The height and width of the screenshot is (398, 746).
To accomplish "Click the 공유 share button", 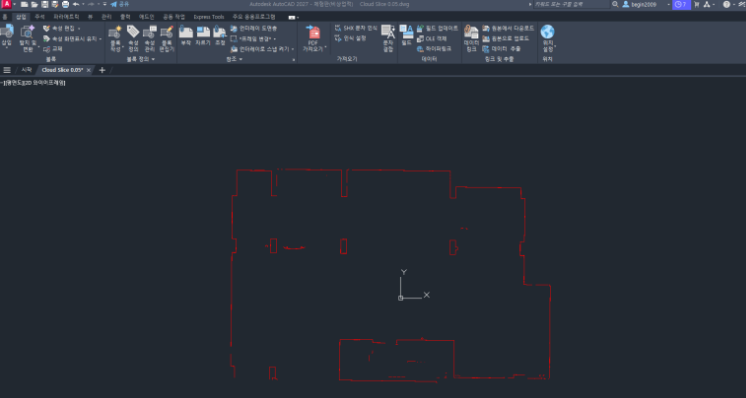I will (119, 4).
